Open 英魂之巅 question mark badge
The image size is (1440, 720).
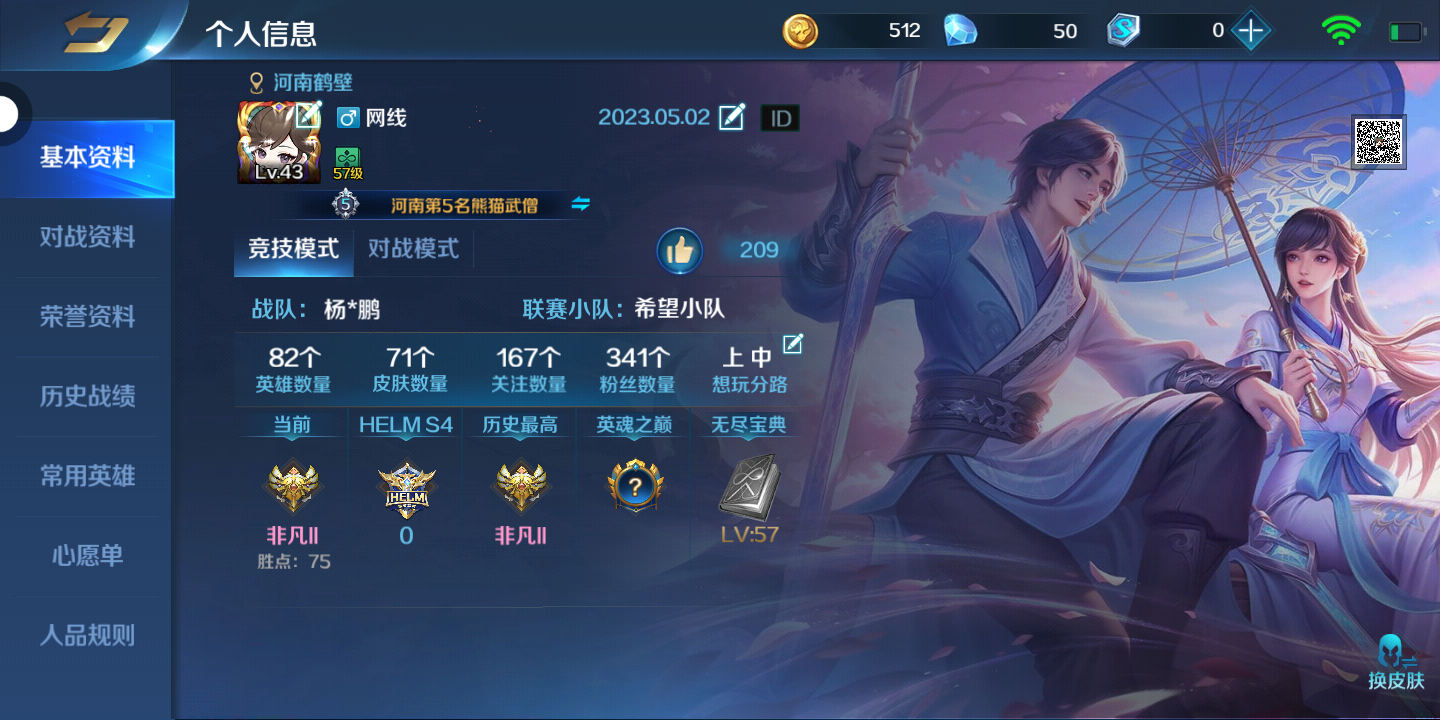tap(635, 486)
